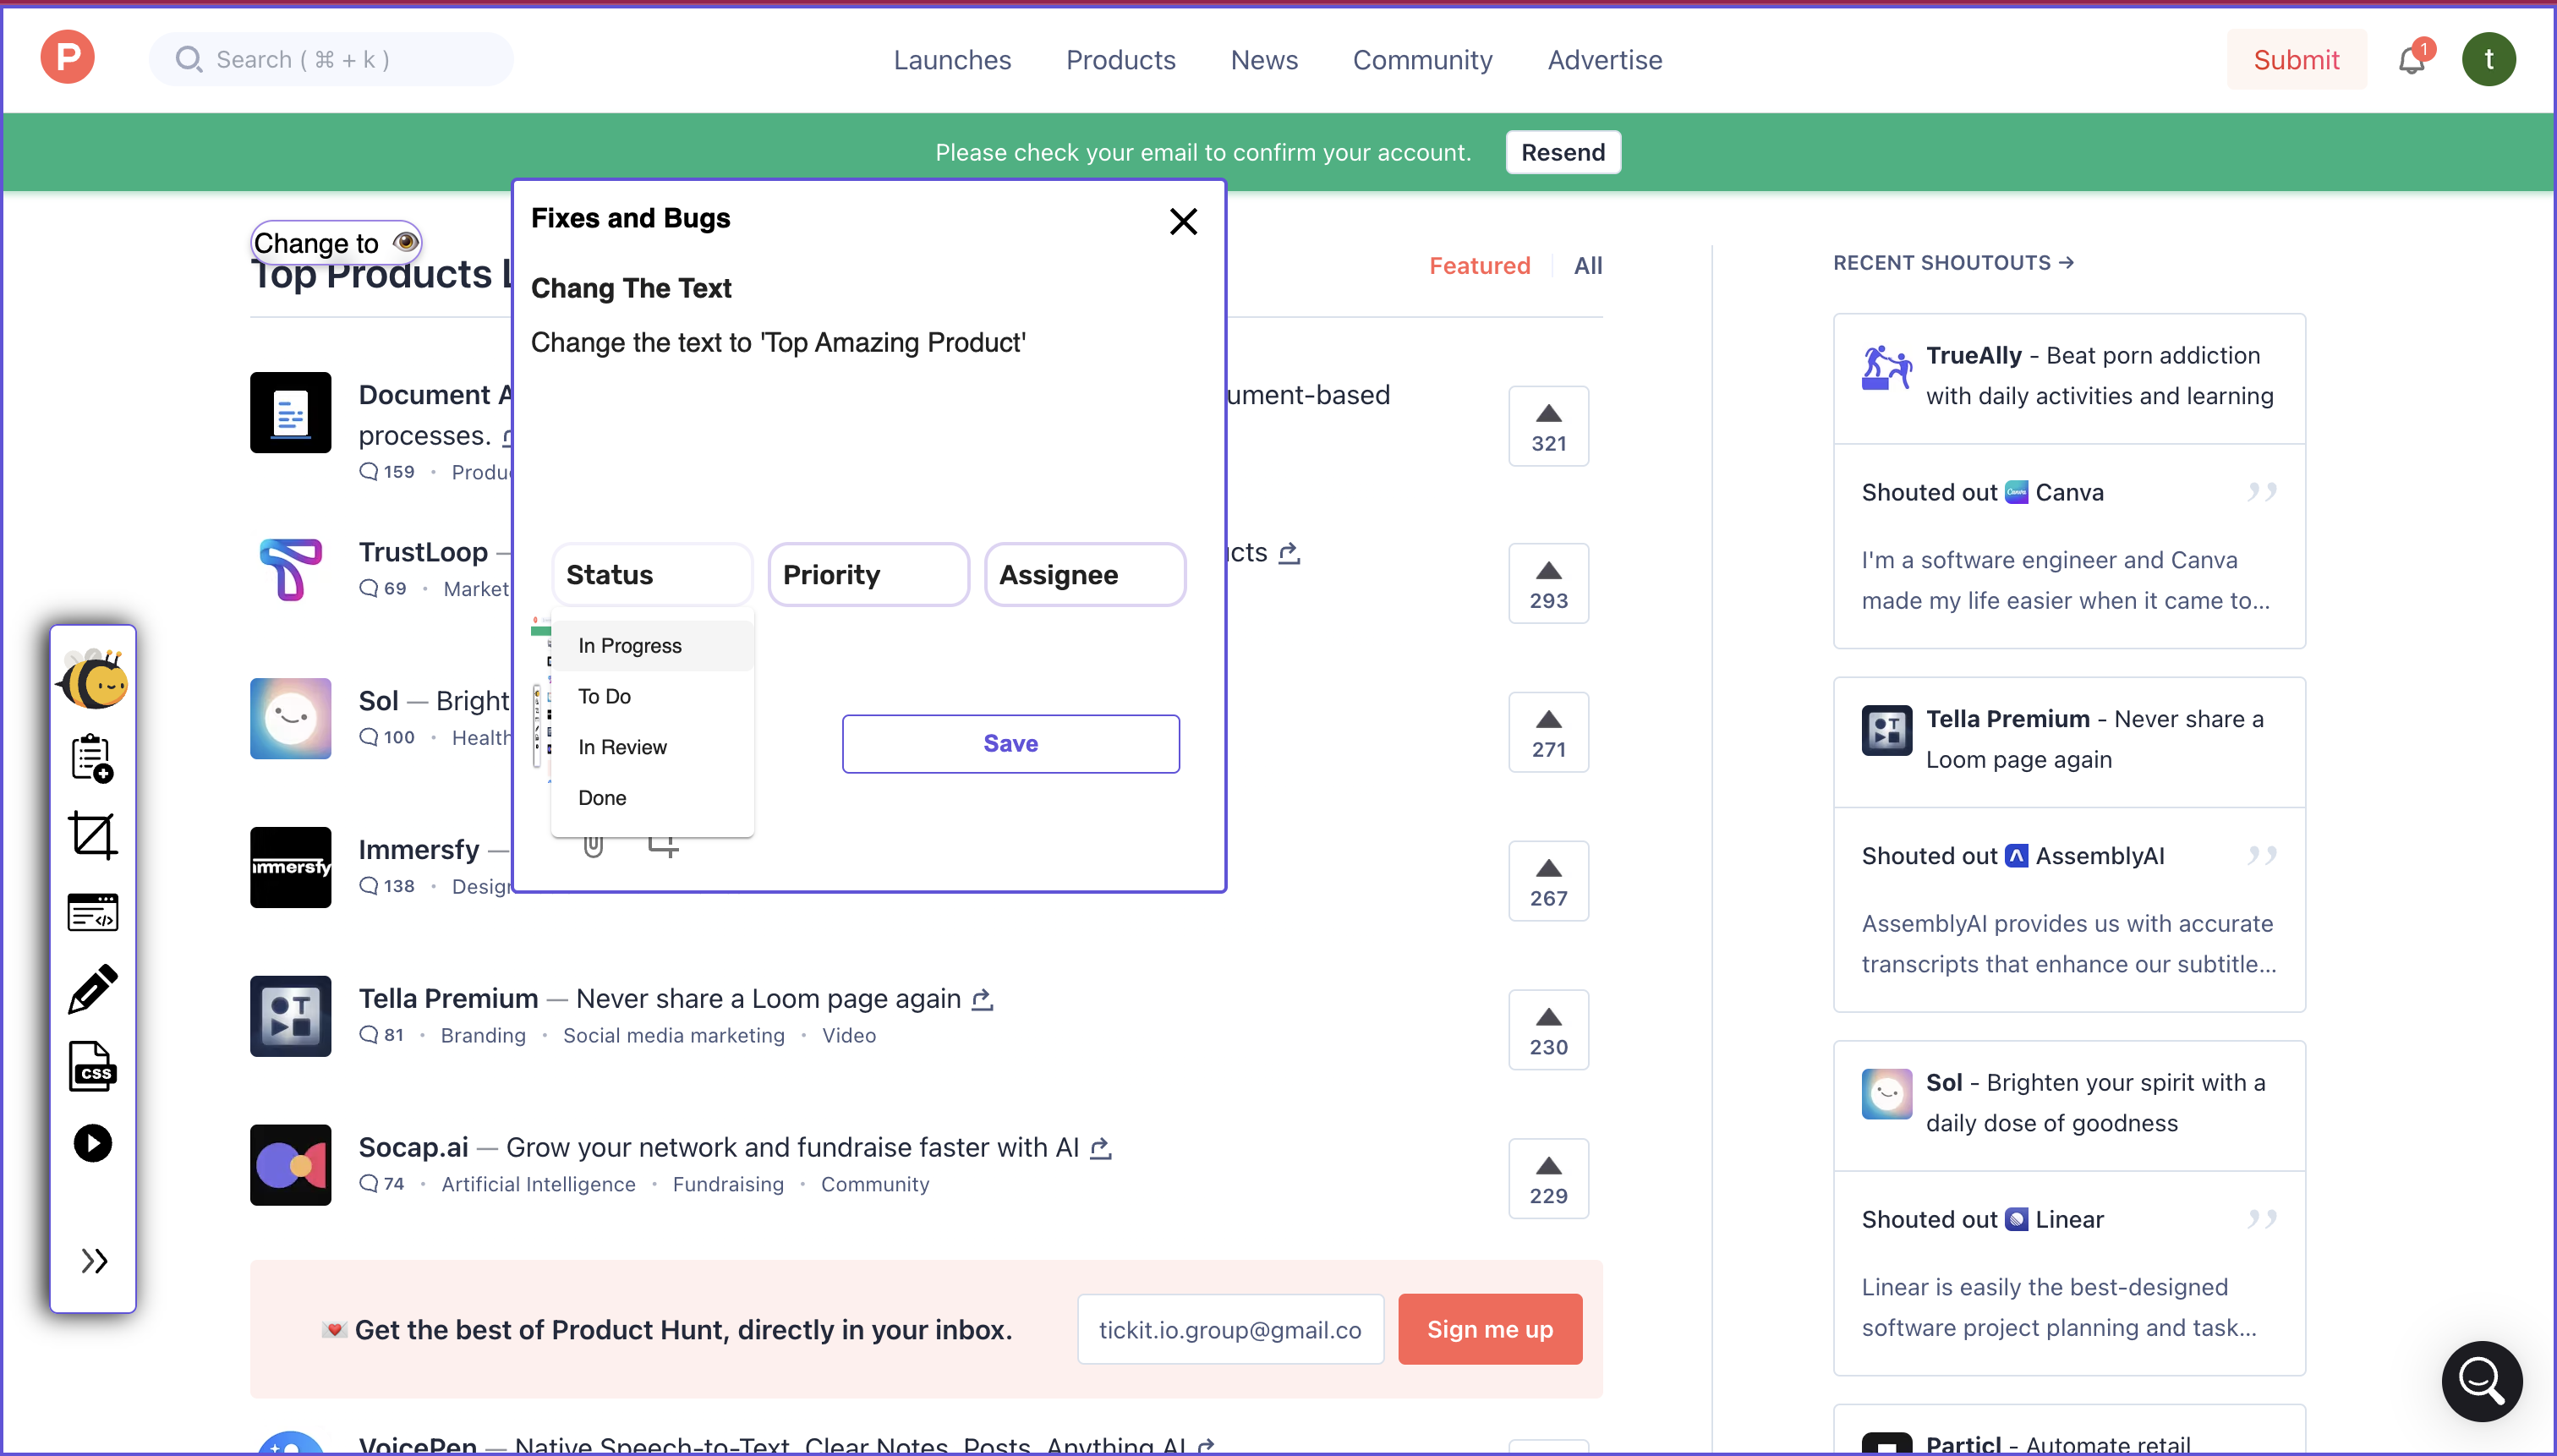Viewport: 2557px width, 1456px height.
Task: Open the Assignee dropdown
Action: tap(1085, 575)
